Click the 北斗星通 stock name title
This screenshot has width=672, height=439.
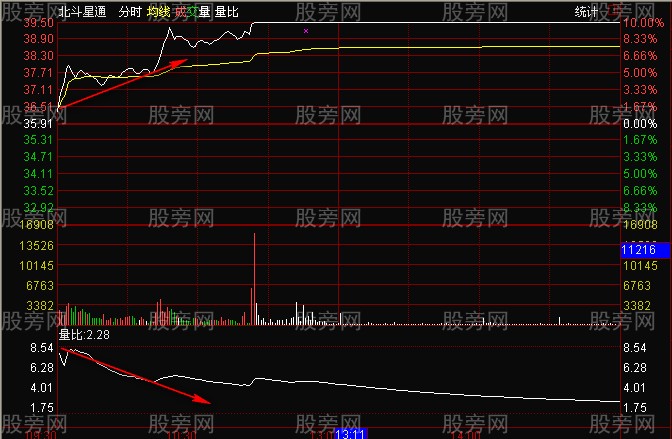coord(82,12)
